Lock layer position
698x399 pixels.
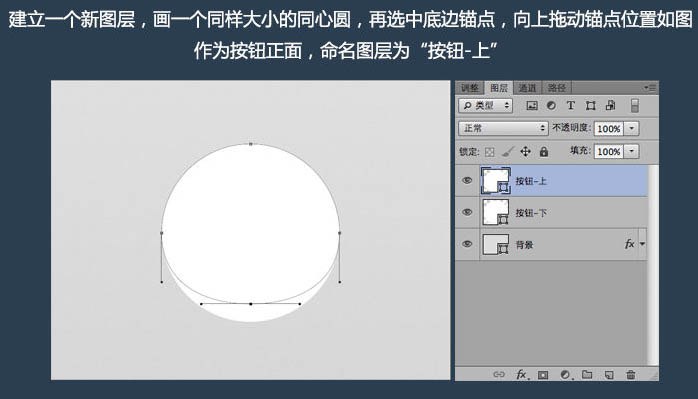(526, 152)
